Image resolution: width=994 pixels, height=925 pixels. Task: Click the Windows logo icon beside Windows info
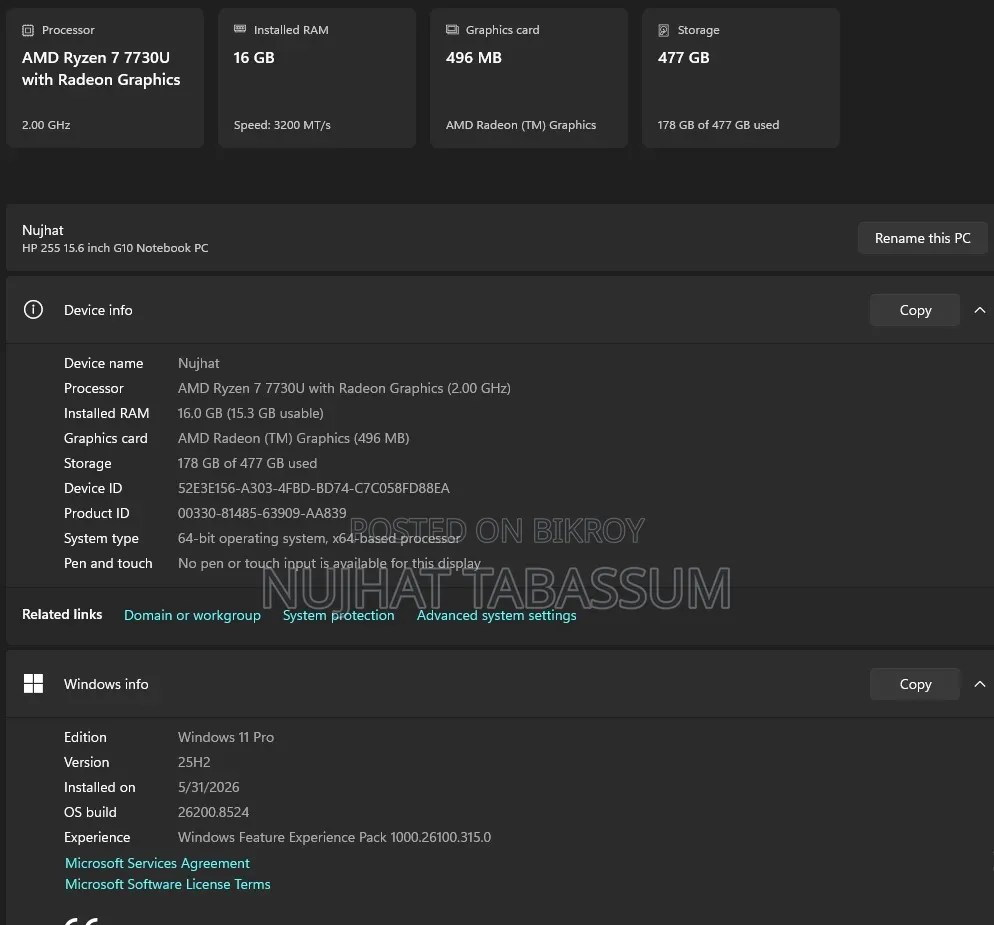click(x=33, y=683)
